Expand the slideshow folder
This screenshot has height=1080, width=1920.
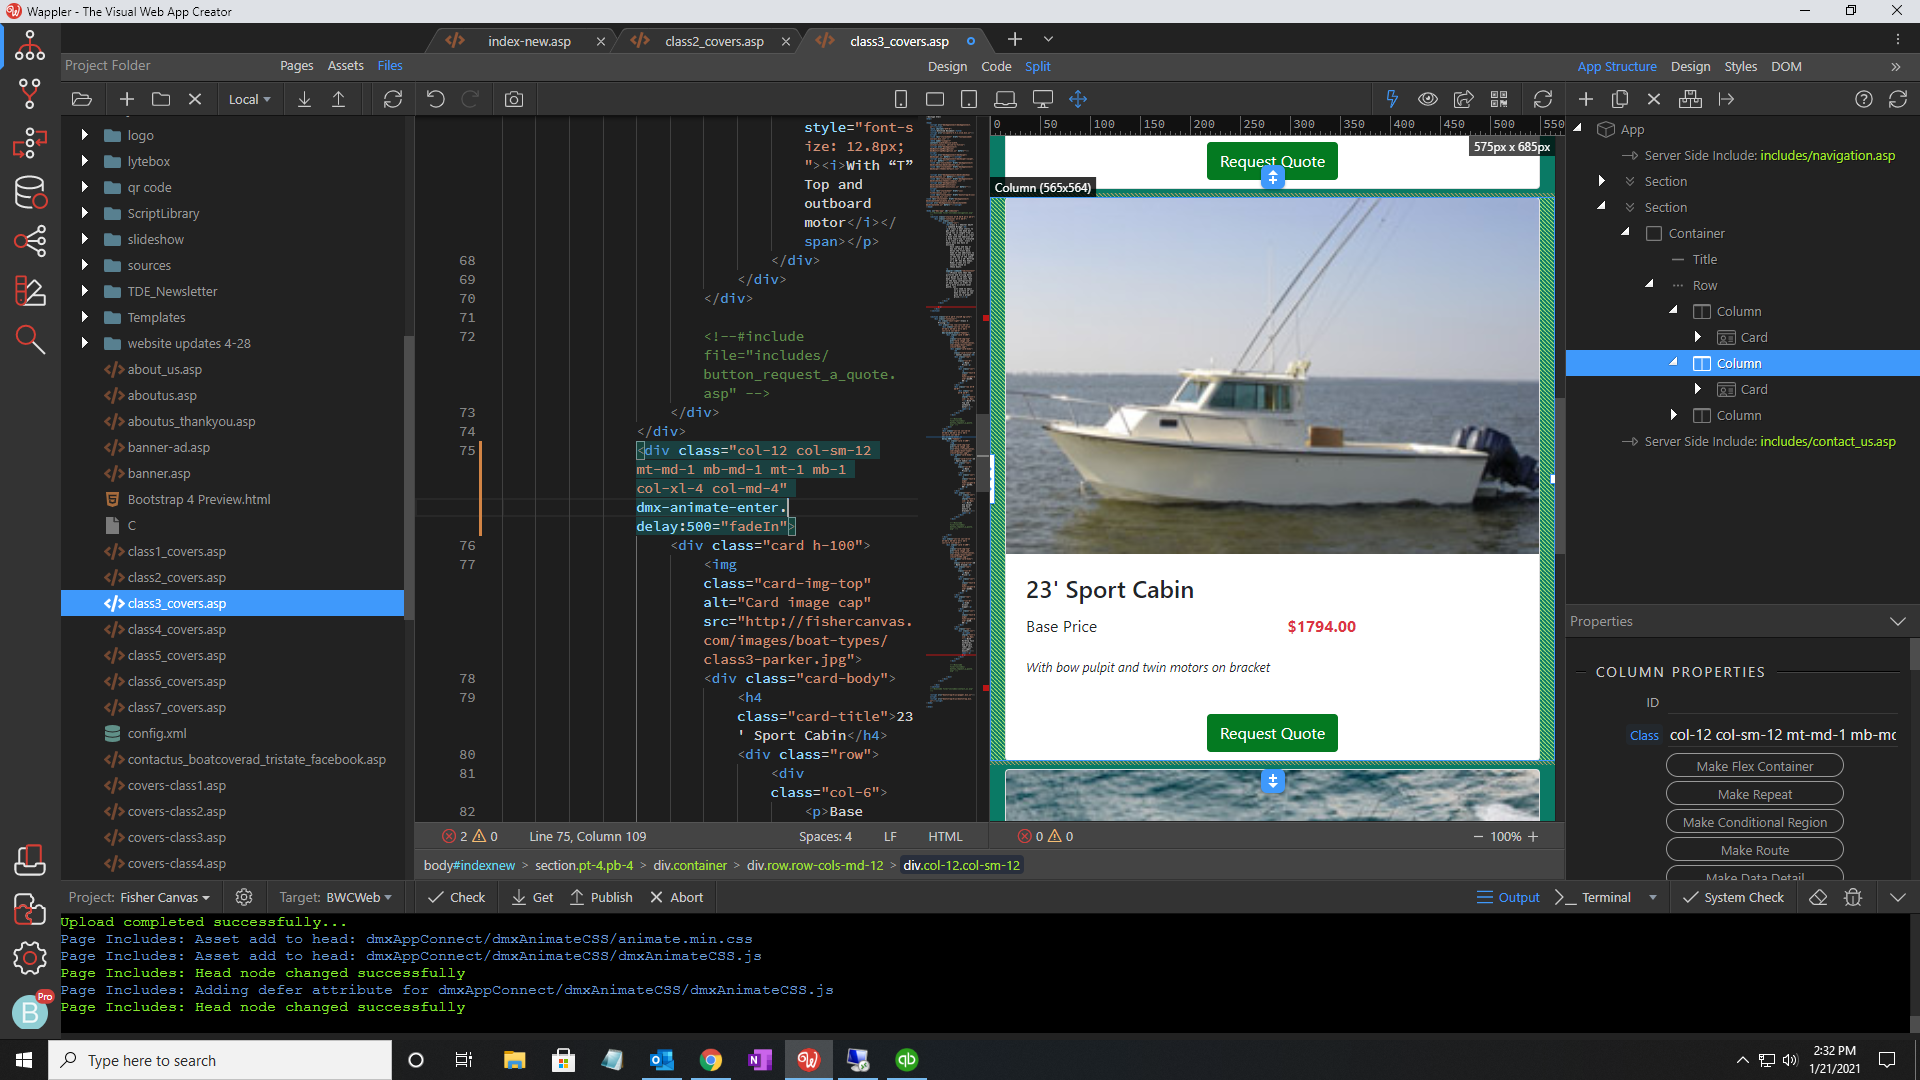[x=84, y=239]
